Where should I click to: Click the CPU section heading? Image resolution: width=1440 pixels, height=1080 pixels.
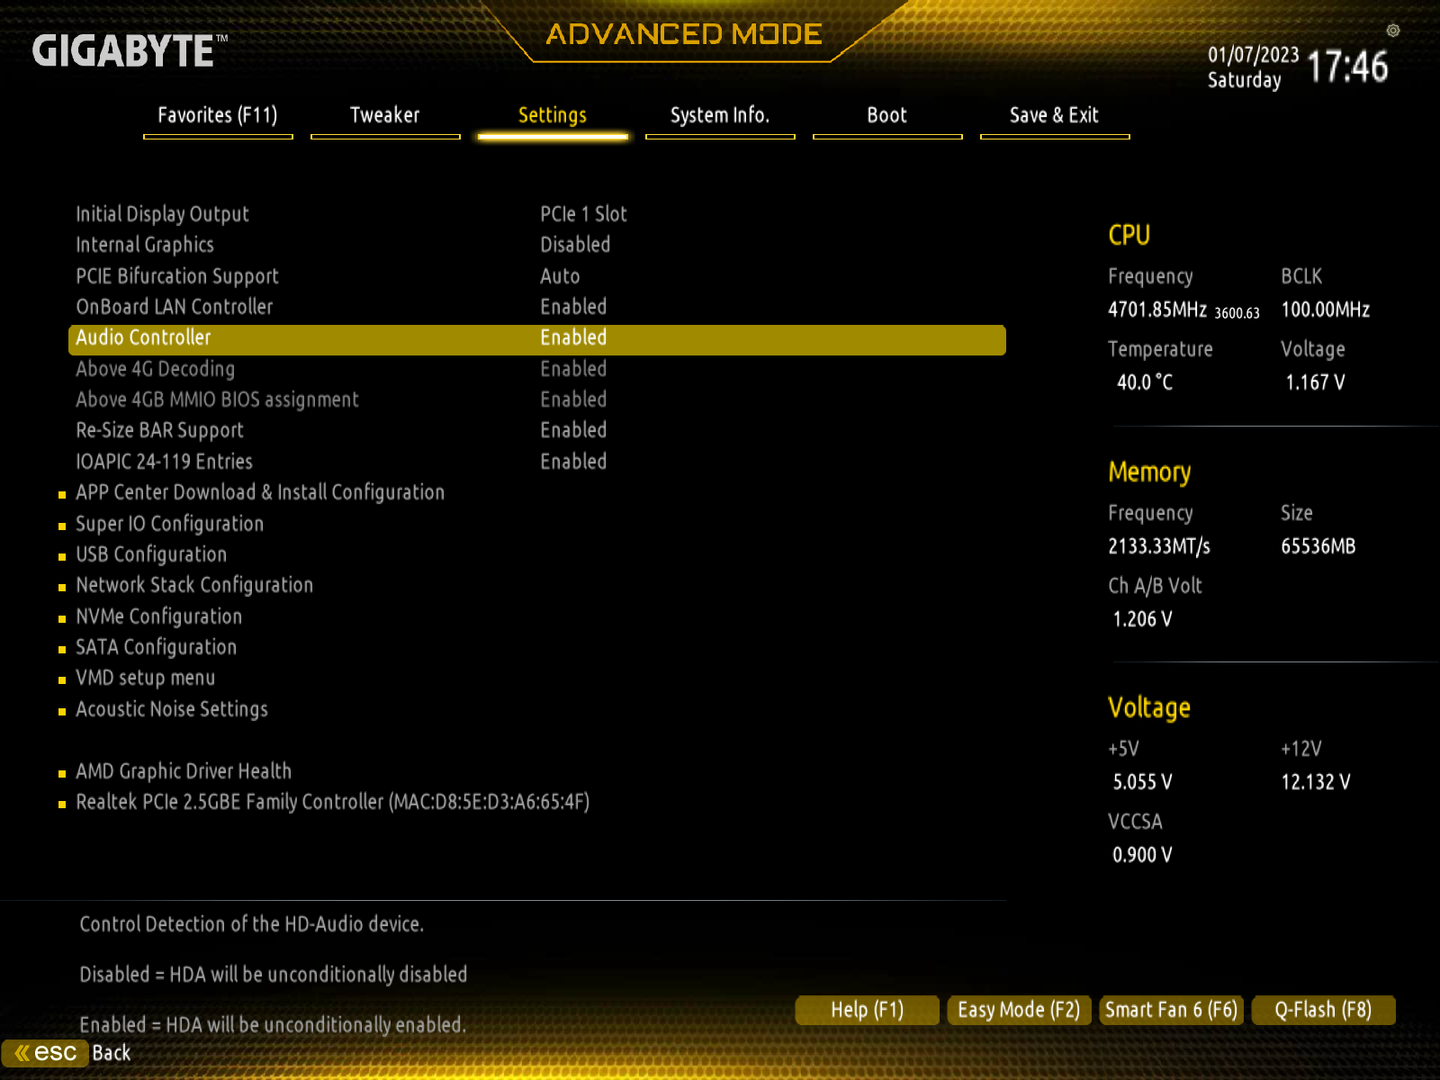[x=1129, y=236]
